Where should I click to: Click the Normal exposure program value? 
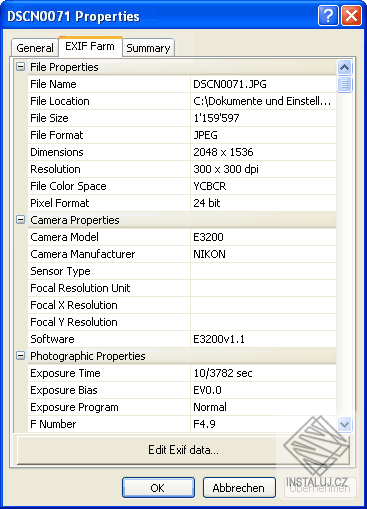(210, 407)
